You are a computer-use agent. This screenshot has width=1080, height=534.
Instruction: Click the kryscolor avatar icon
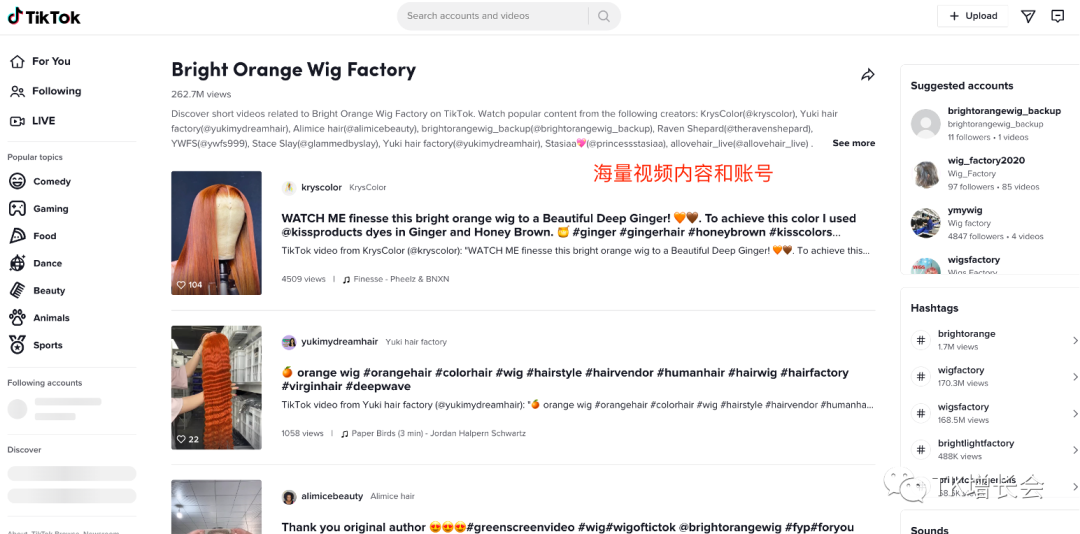point(289,187)
